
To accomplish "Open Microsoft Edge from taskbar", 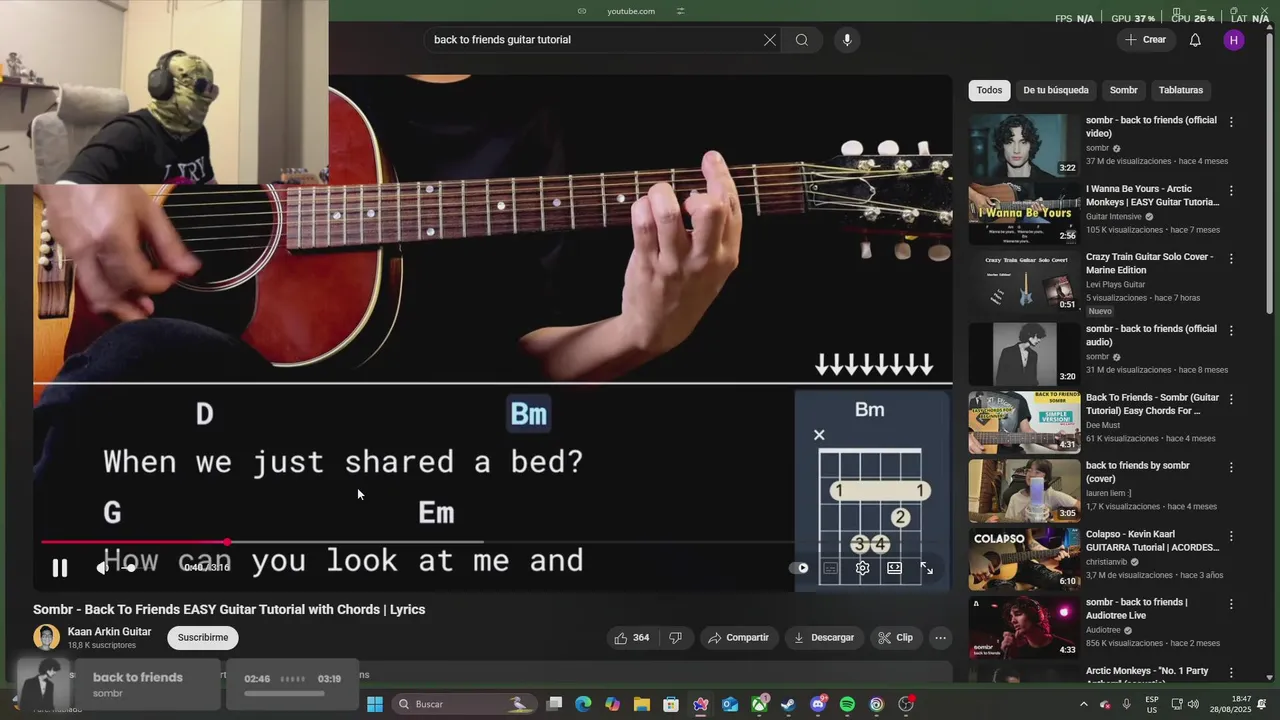I will [x=584, y=704].
